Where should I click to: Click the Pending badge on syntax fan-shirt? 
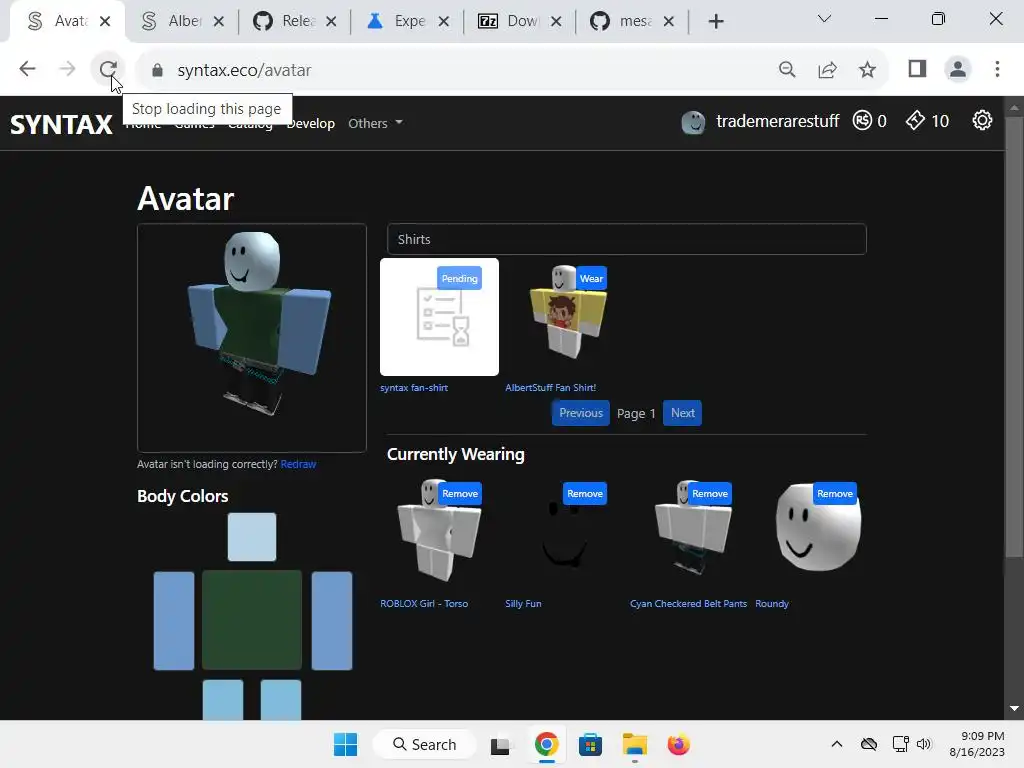(x=459, y=278)
